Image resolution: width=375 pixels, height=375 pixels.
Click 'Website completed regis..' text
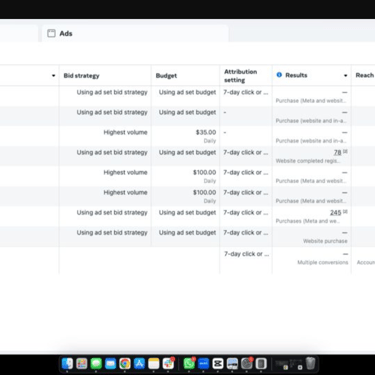(x=308, y=161)
